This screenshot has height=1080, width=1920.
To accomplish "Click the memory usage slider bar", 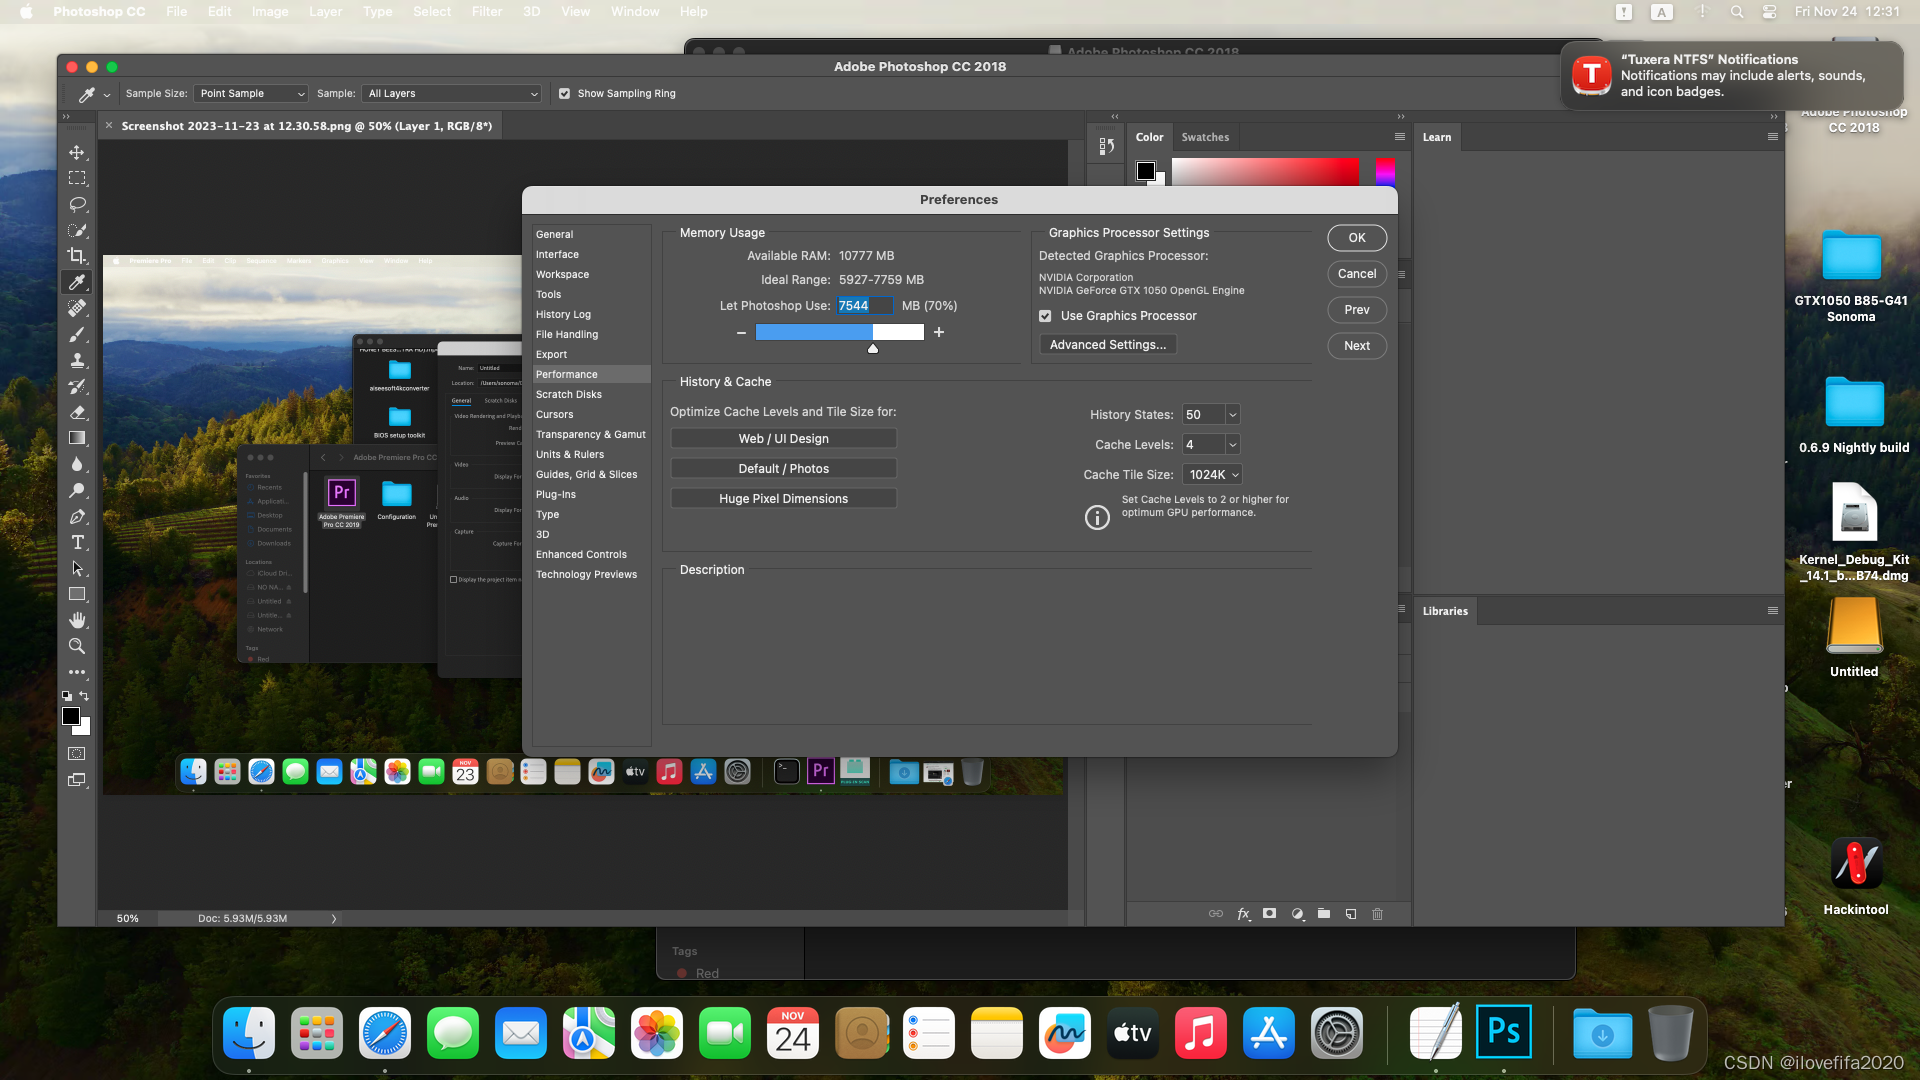I will pos(839,333).
